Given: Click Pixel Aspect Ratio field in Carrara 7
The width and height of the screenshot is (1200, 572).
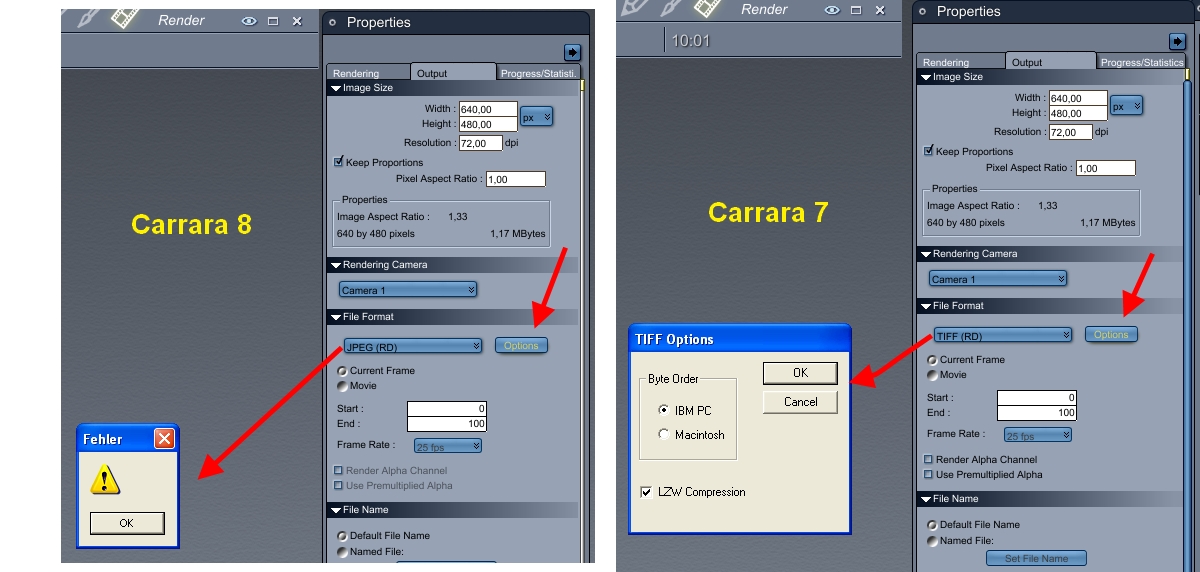Looking at the screenshot, I should tap(1106, 168).
